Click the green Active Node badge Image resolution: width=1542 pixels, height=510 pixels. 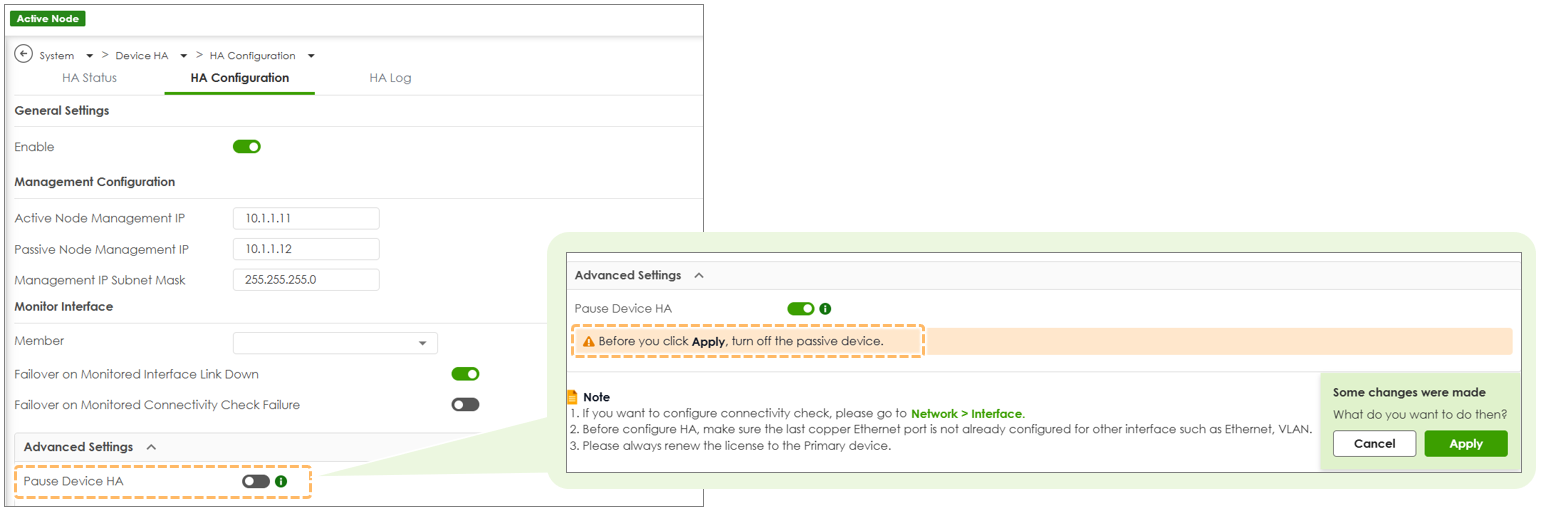click(47, 19)
